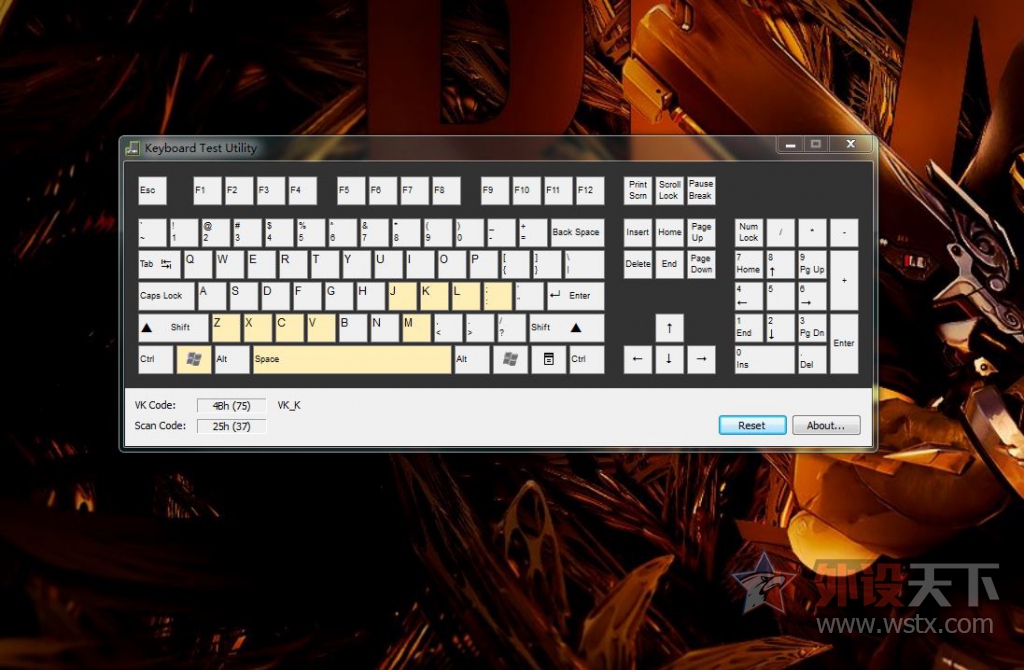Click the right arrow key

pyautogui.click(x=701, y=359)
